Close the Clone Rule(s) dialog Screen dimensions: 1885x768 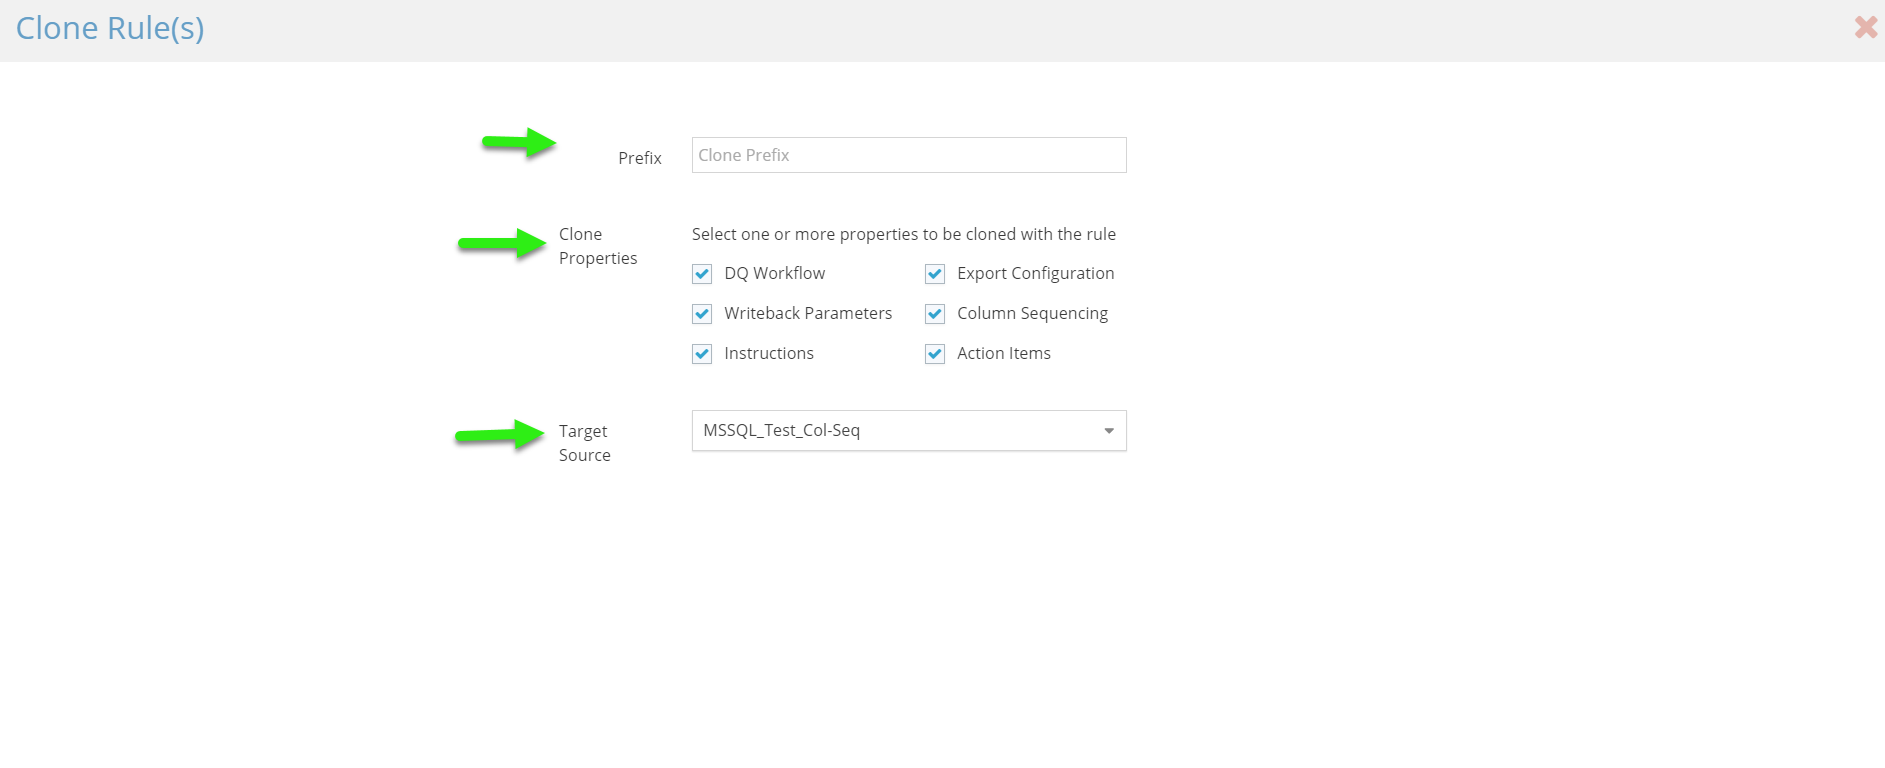click(1865, 27)
